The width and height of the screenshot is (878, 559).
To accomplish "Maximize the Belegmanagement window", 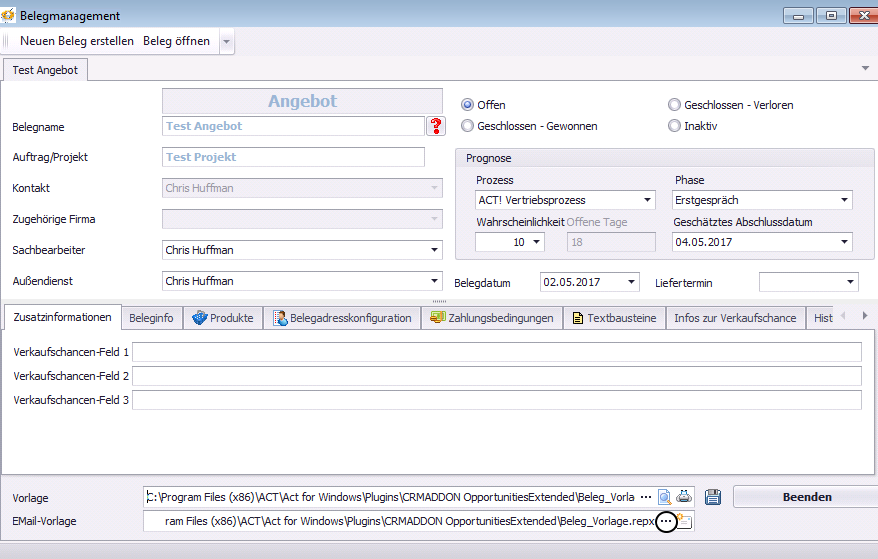I will [x=832, y=16].
